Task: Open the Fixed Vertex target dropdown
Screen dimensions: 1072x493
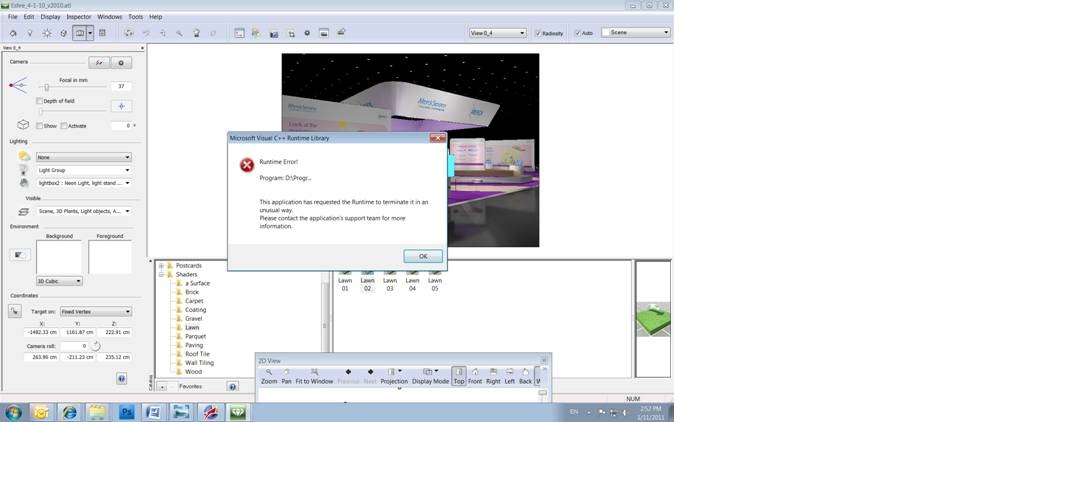Action: 95,312
